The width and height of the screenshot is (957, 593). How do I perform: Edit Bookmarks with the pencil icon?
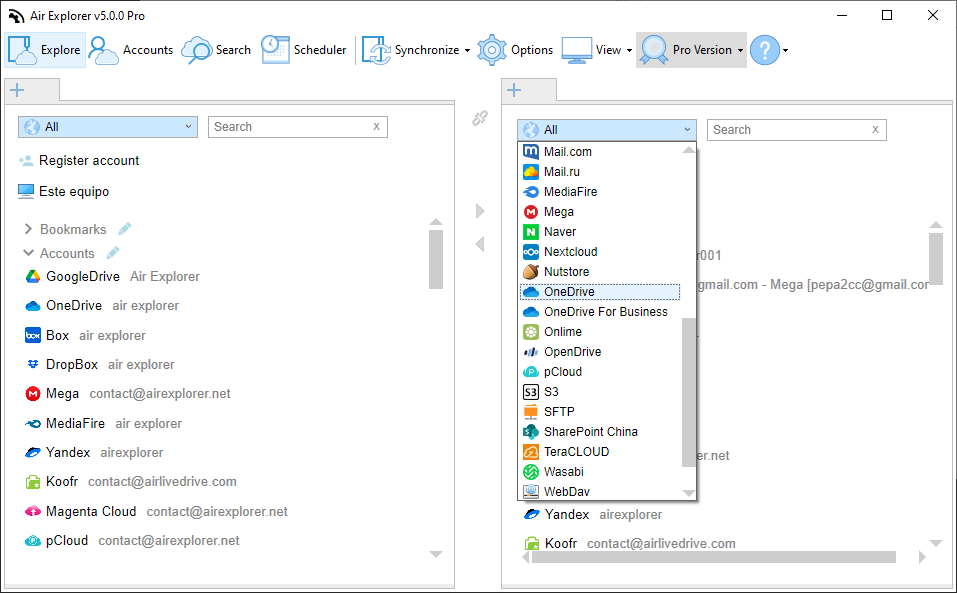tap(125, 229)
